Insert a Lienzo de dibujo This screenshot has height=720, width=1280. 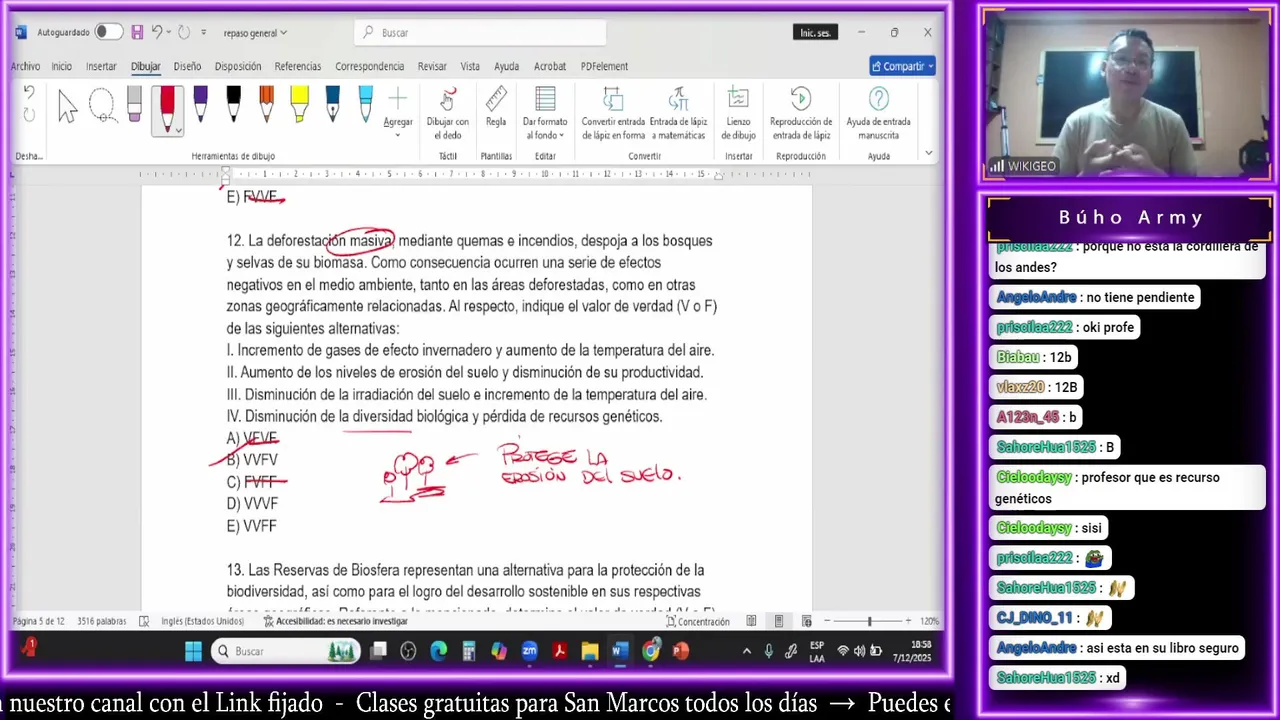[738, 113]
